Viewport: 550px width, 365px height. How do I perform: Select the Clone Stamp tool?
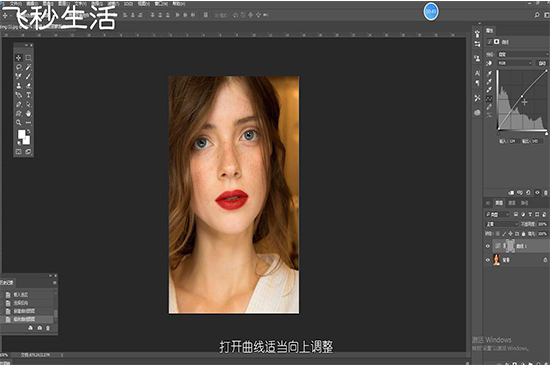[x=19, y=86]
